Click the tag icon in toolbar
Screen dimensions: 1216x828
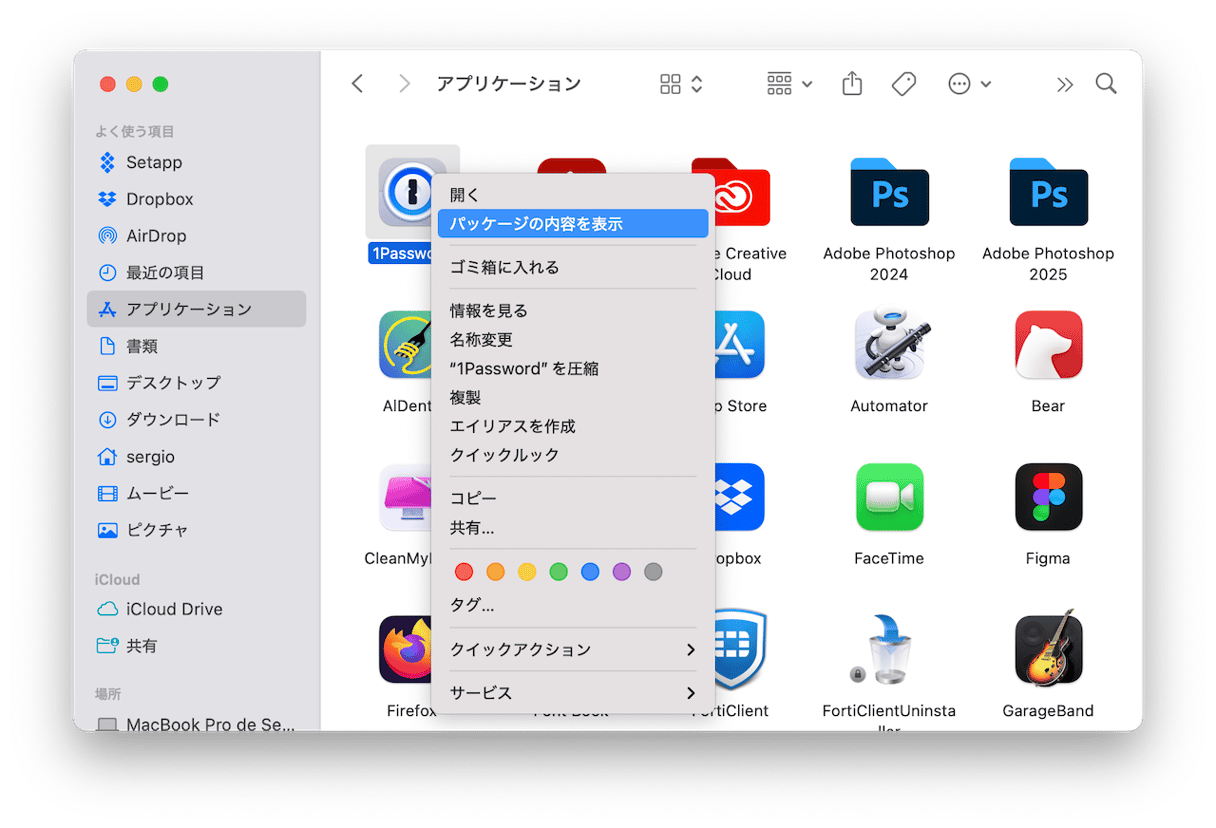[x=904, y=84]
